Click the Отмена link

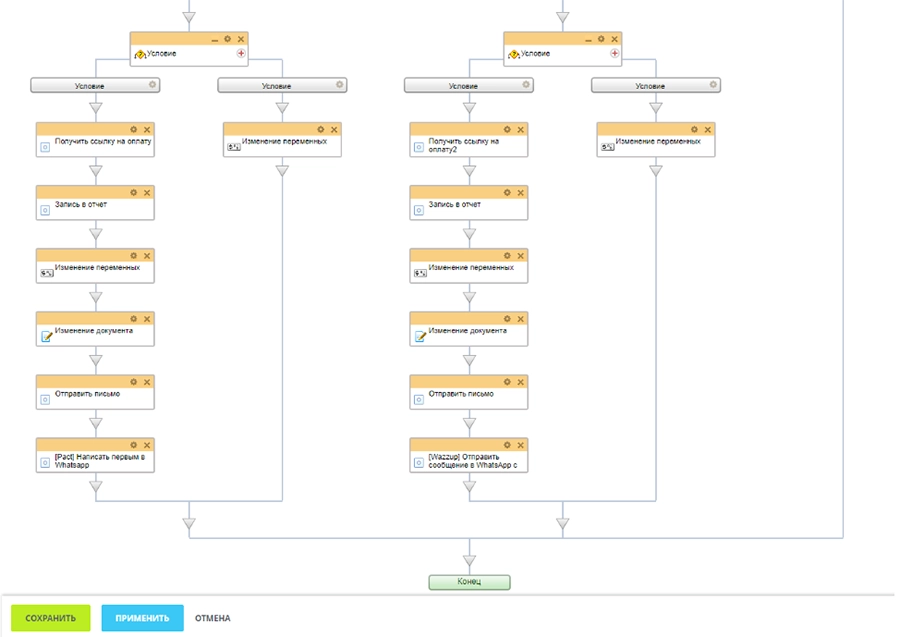coord(212,618)
